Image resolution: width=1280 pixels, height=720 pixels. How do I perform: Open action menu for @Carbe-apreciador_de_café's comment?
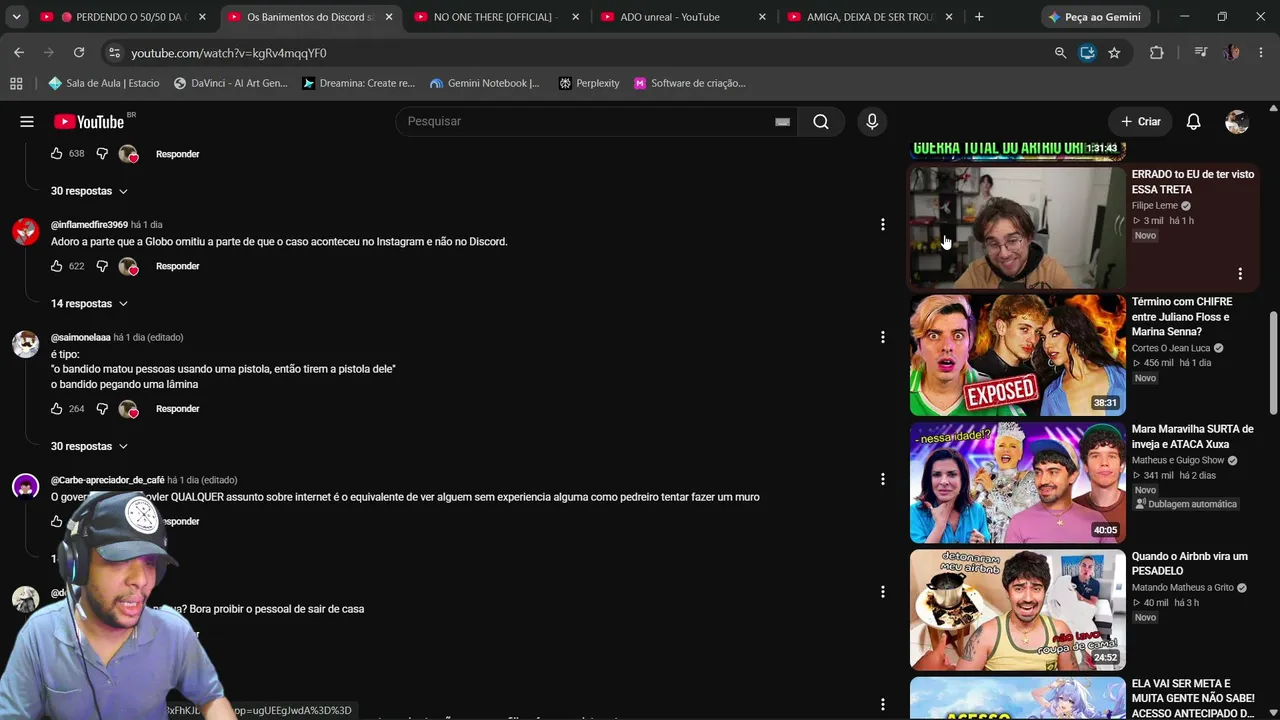point(882,480)
